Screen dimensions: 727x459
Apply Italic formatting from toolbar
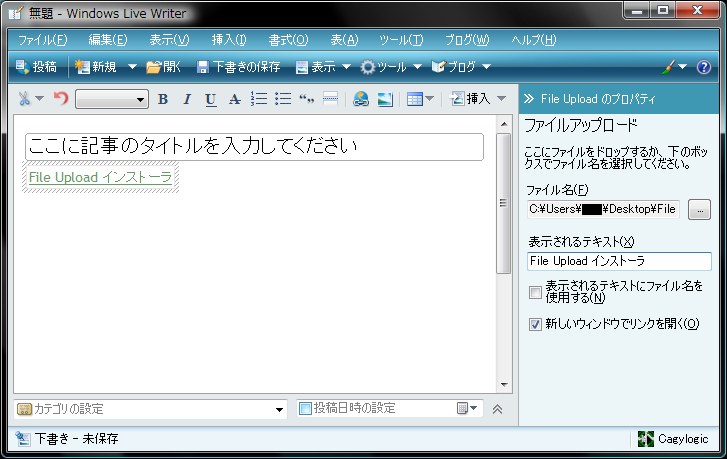(186, 99)
